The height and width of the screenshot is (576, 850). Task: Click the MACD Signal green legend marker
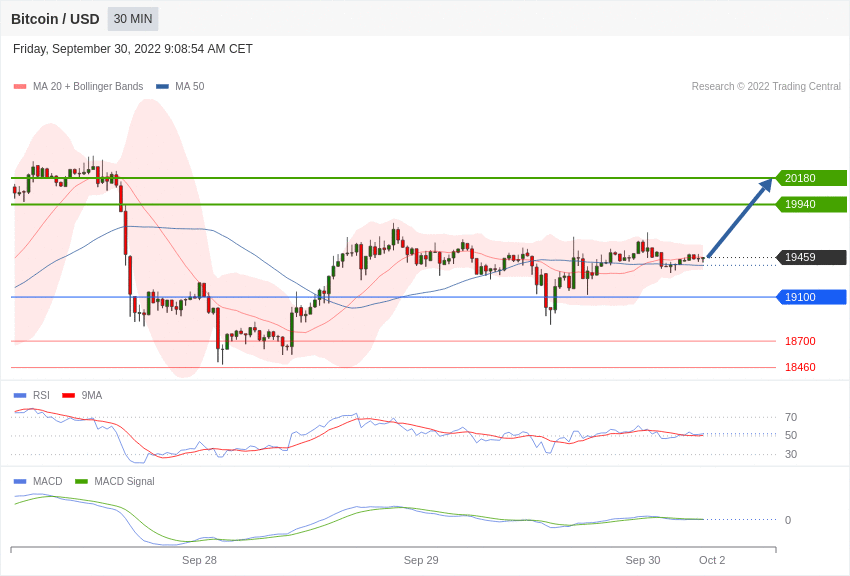point(81,481)
